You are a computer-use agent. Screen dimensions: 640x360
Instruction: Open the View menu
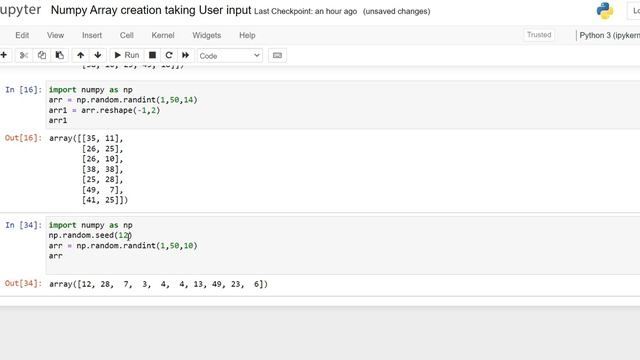click(x=56, y=36)
